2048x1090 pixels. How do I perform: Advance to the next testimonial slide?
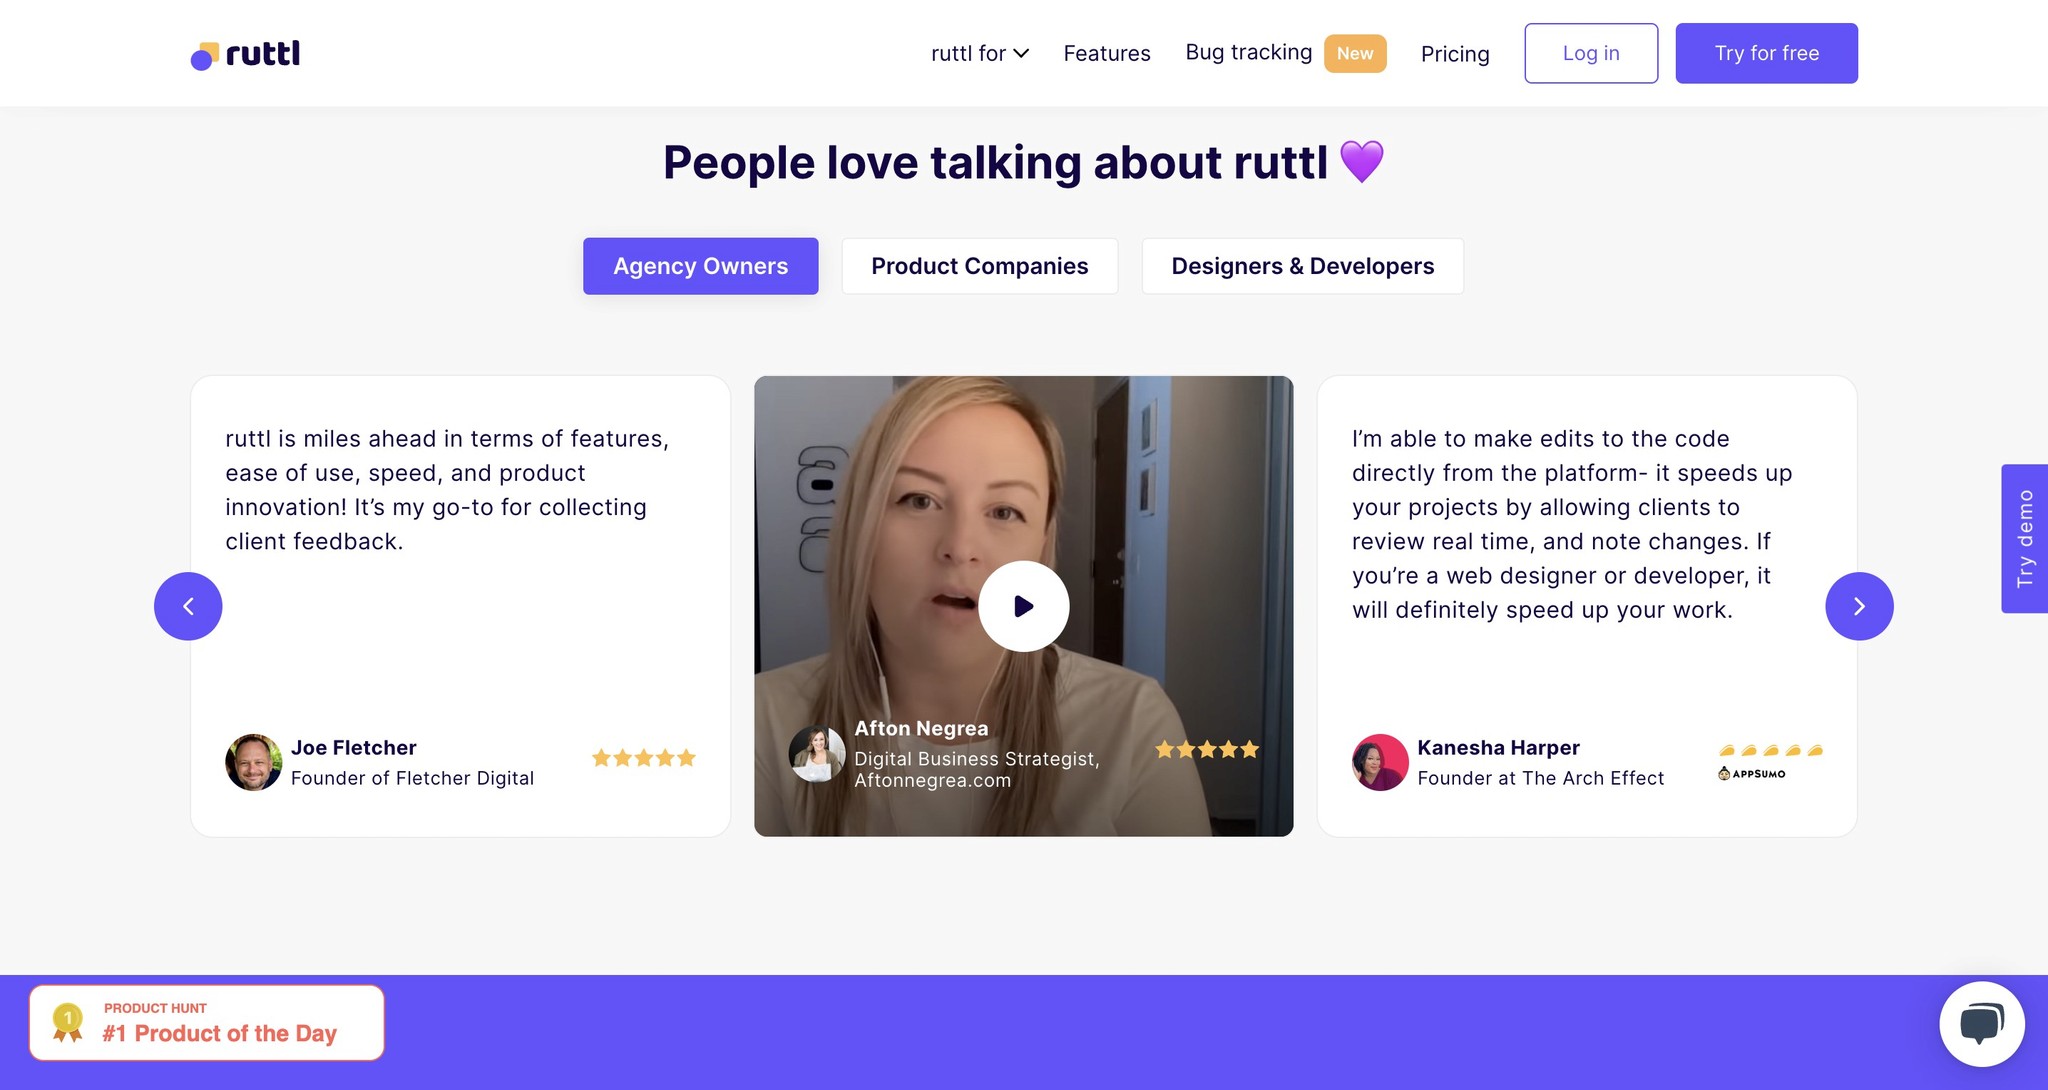tap(1859, 606)
